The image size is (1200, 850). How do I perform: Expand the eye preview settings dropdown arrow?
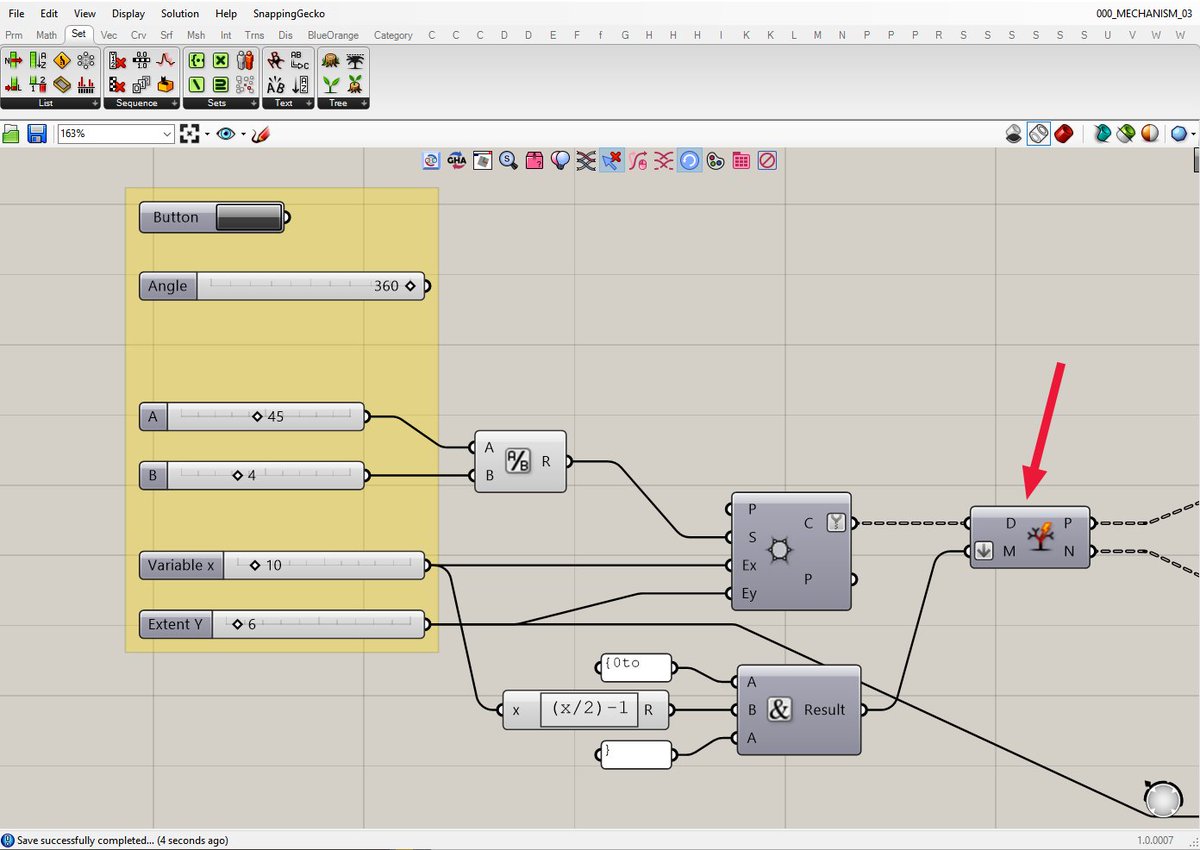(244, 134)
